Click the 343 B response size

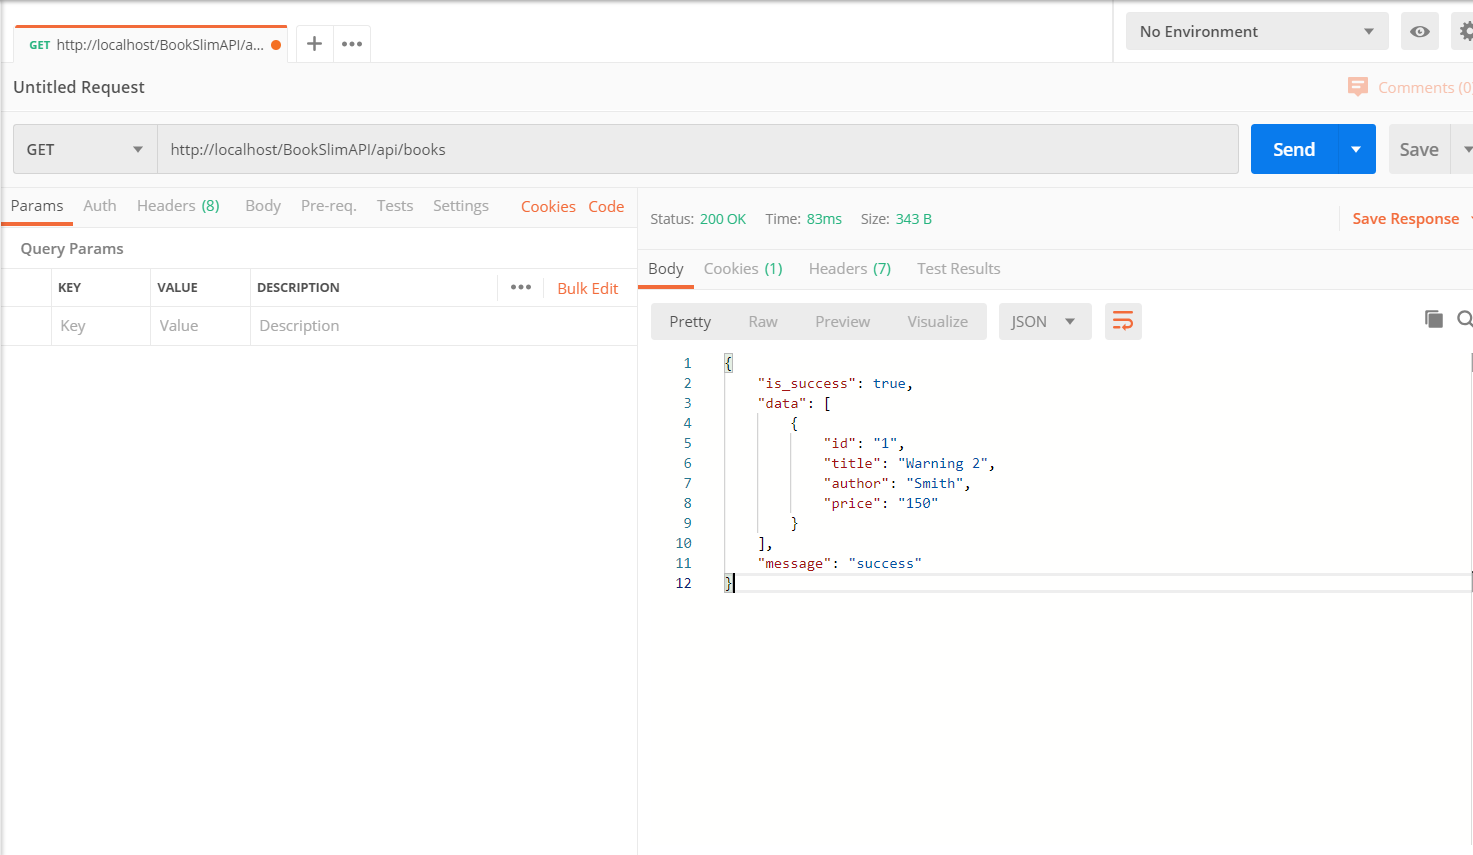point(914,219)
